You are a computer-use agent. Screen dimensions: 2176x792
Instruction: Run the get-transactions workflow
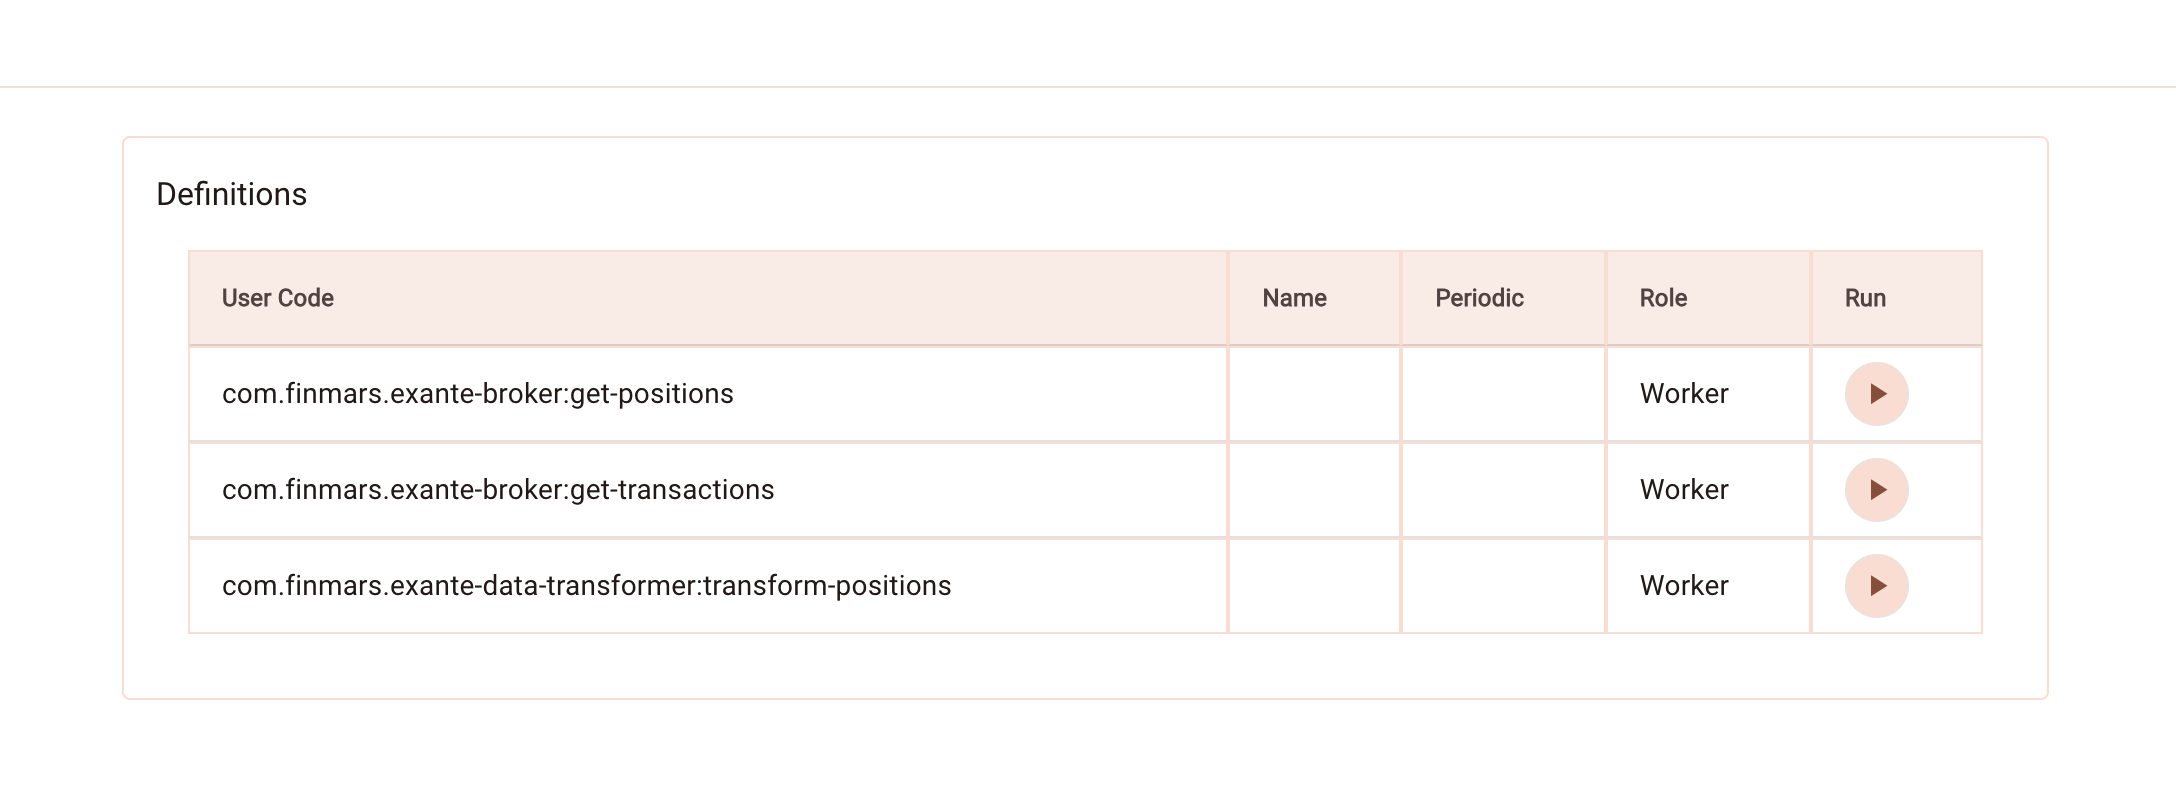click(1876, 490)
